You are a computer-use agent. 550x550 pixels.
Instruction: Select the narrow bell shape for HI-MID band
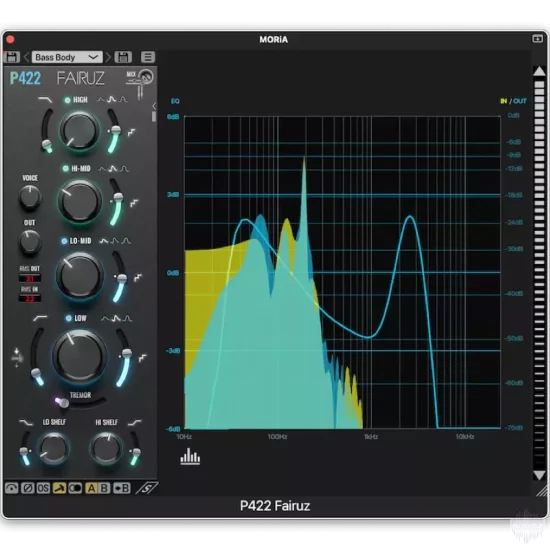124,169
